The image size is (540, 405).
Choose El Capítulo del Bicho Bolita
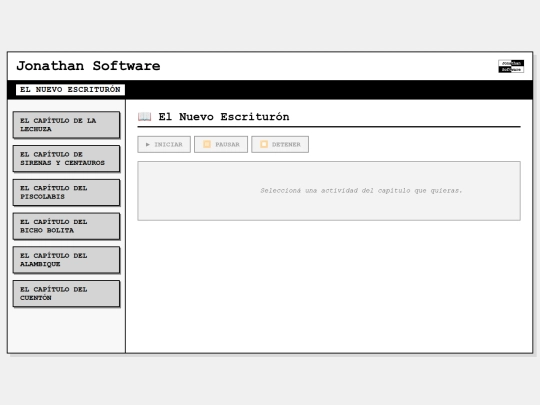coord(66,226)
